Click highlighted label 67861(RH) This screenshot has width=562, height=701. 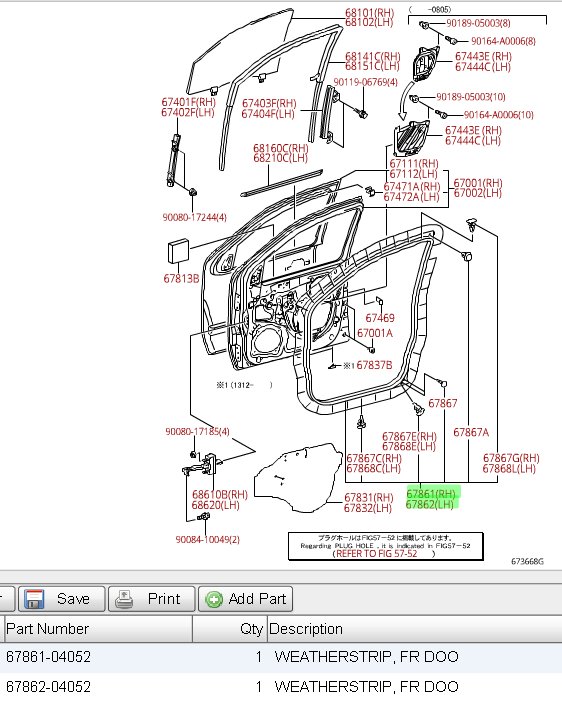click(x=431, y=494)
